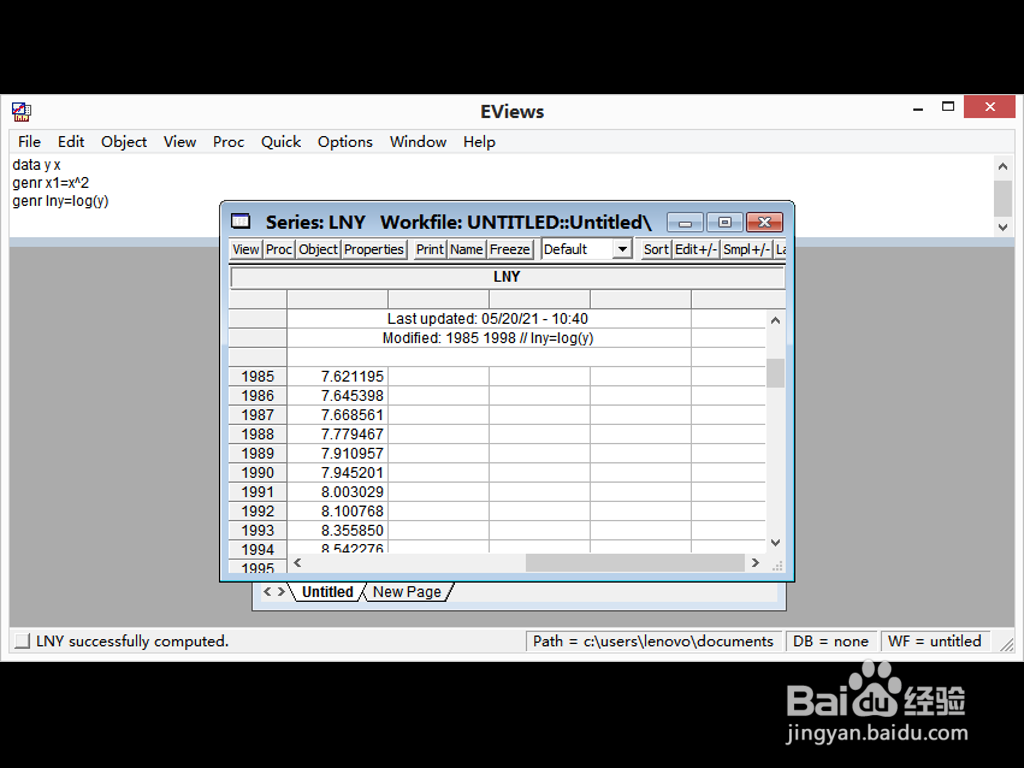Minimize the Series LNY window
This screenshot has width=1024, height=768.
coord(684,223)
